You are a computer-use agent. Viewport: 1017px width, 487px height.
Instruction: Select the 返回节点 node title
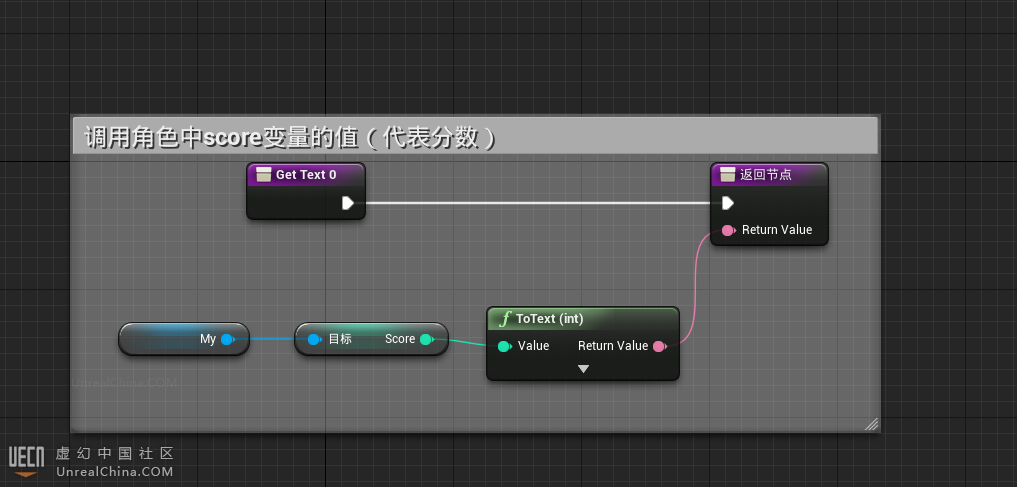click(765, 175)
